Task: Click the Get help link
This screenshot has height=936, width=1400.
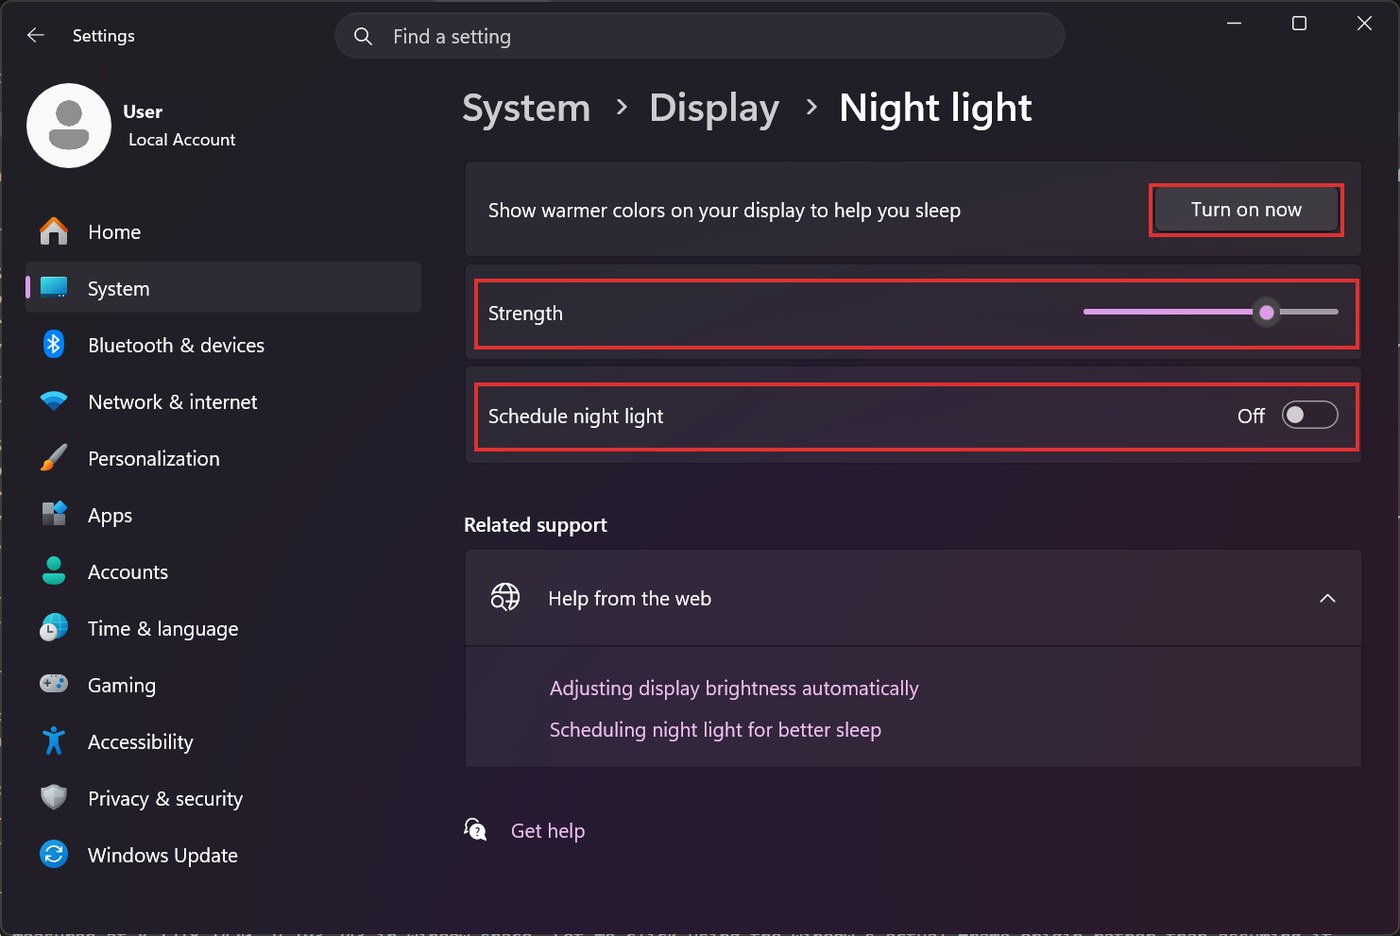Action: [548, 830]
